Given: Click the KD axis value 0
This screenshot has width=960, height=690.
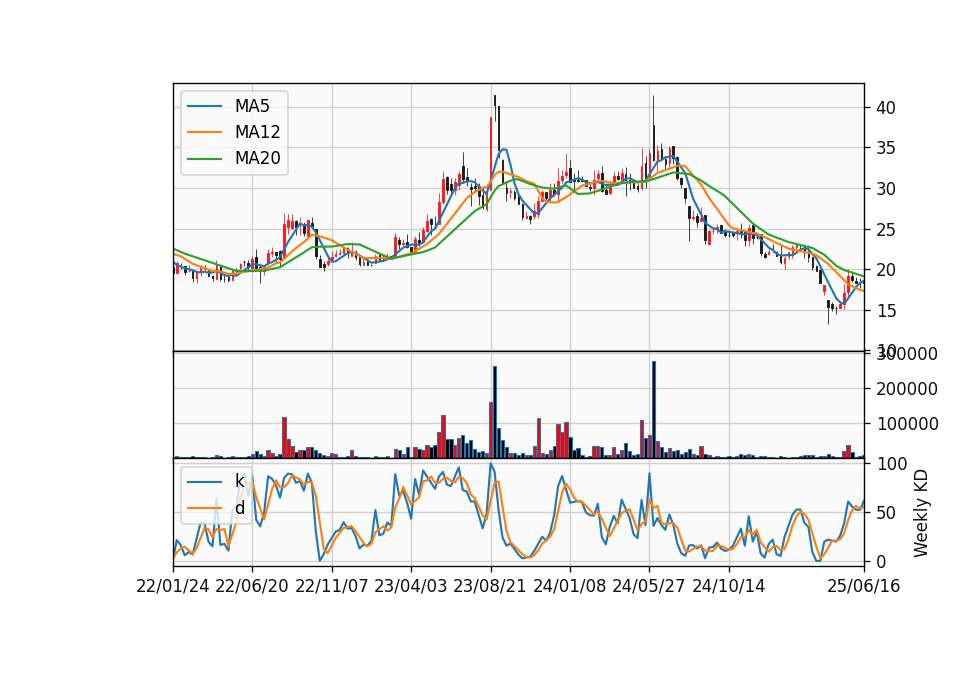Looking at the screenshot, I should click(x=881, y=561).
